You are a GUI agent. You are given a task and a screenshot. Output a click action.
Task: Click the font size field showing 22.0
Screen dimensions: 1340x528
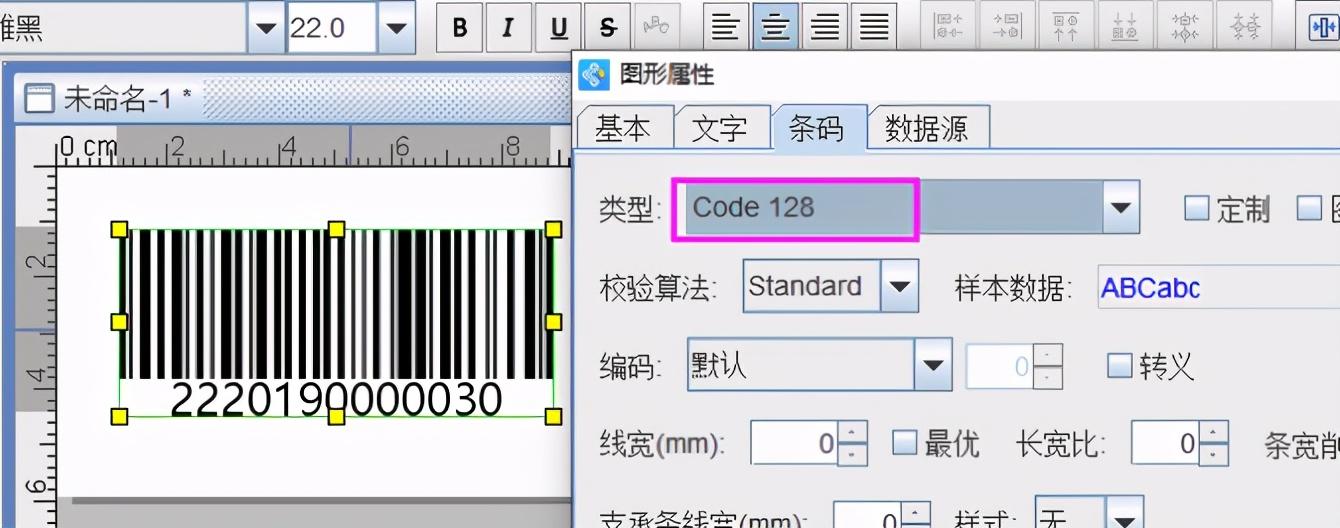(332, 28)
